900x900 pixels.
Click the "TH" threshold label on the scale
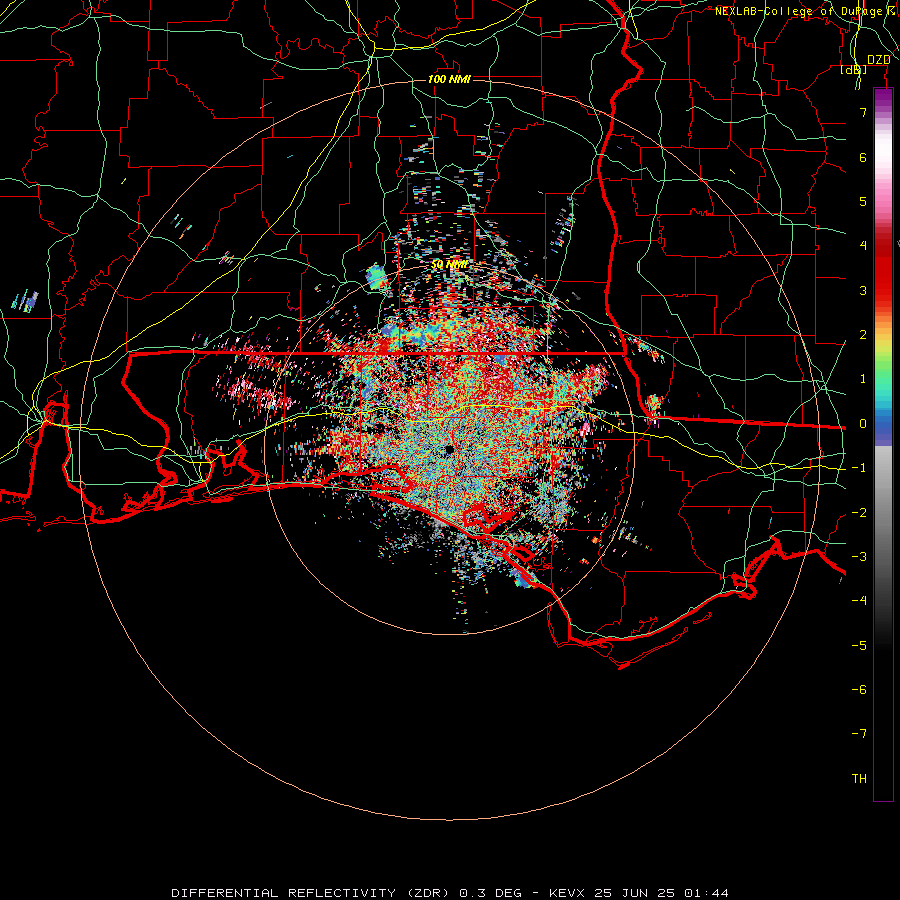[x=859, y=779]
